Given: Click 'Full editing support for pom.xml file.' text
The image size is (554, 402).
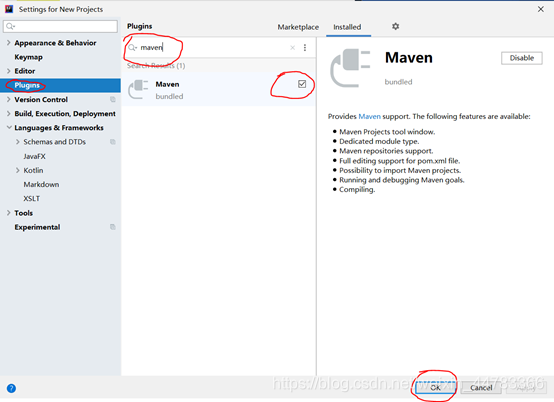Looking at the screenshot, I should coord(399,161).
